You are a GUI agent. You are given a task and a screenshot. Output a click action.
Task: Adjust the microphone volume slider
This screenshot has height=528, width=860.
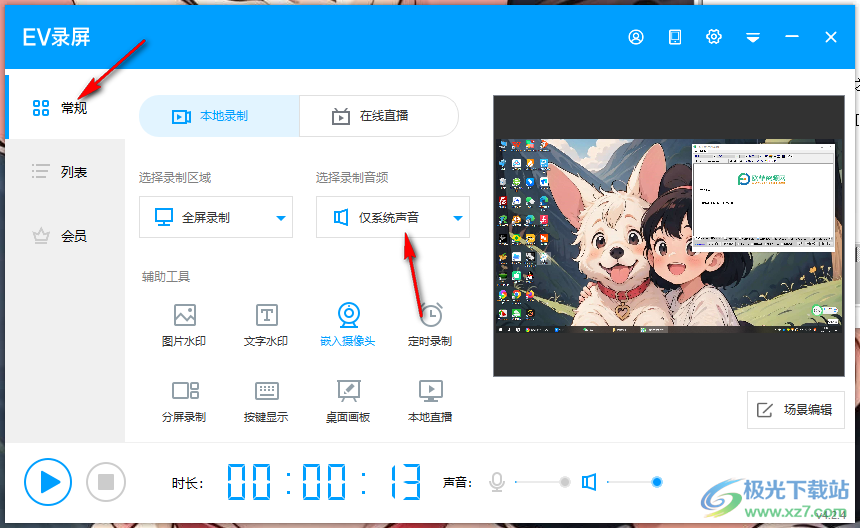point(542,482)
